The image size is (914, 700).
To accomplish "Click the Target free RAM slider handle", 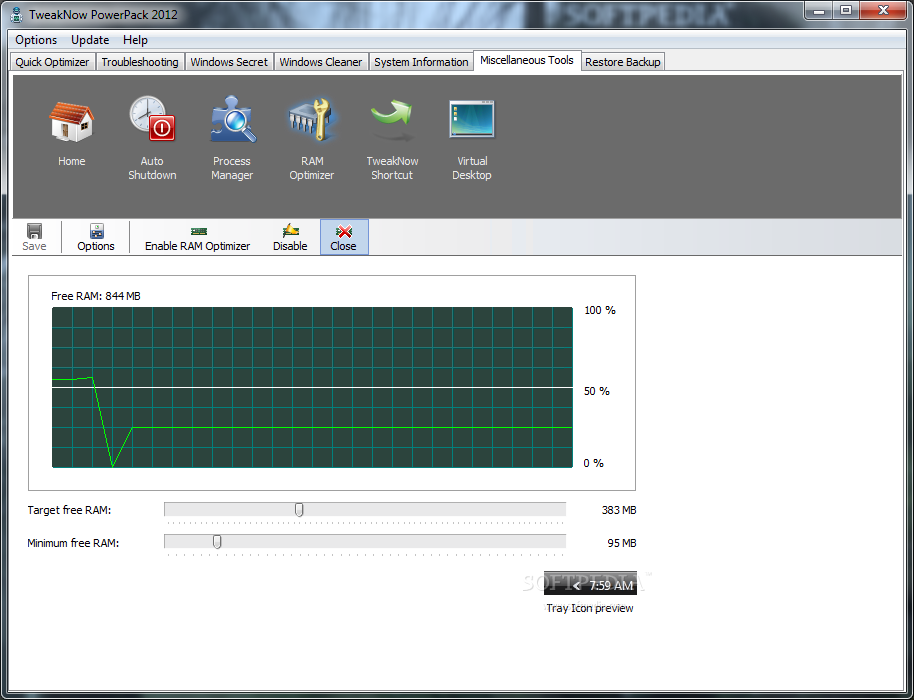I will 299,510.
